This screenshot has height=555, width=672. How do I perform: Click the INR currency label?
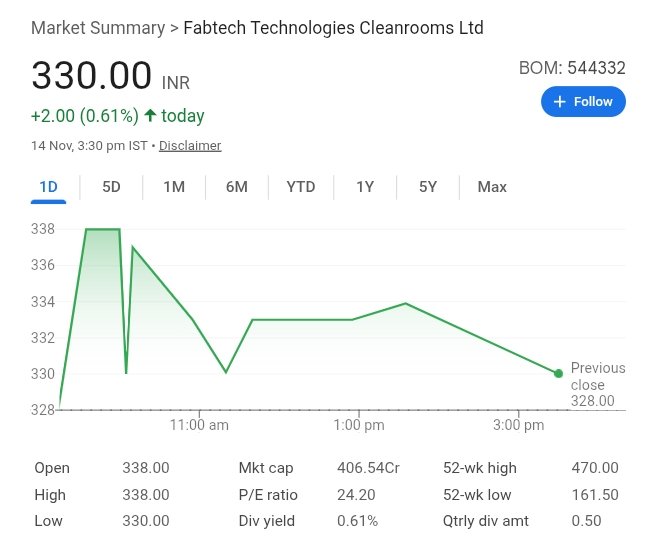[x=176, y=83]
